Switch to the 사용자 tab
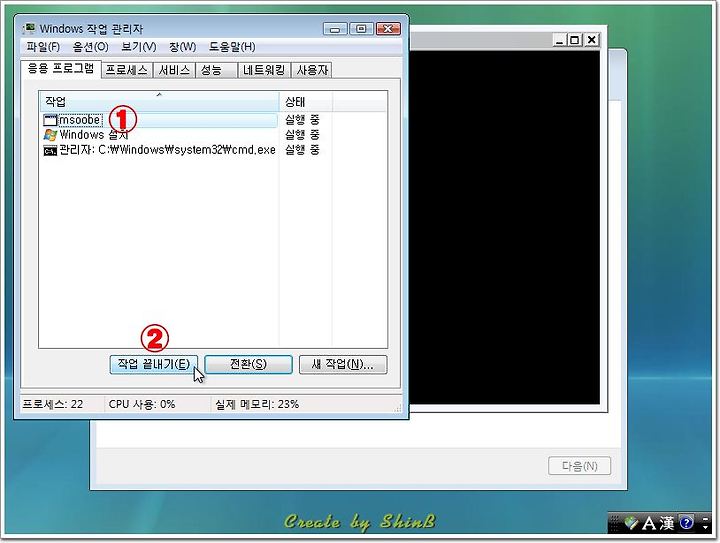The width and height of the screenshot is (720, 543). coord(312,70)
